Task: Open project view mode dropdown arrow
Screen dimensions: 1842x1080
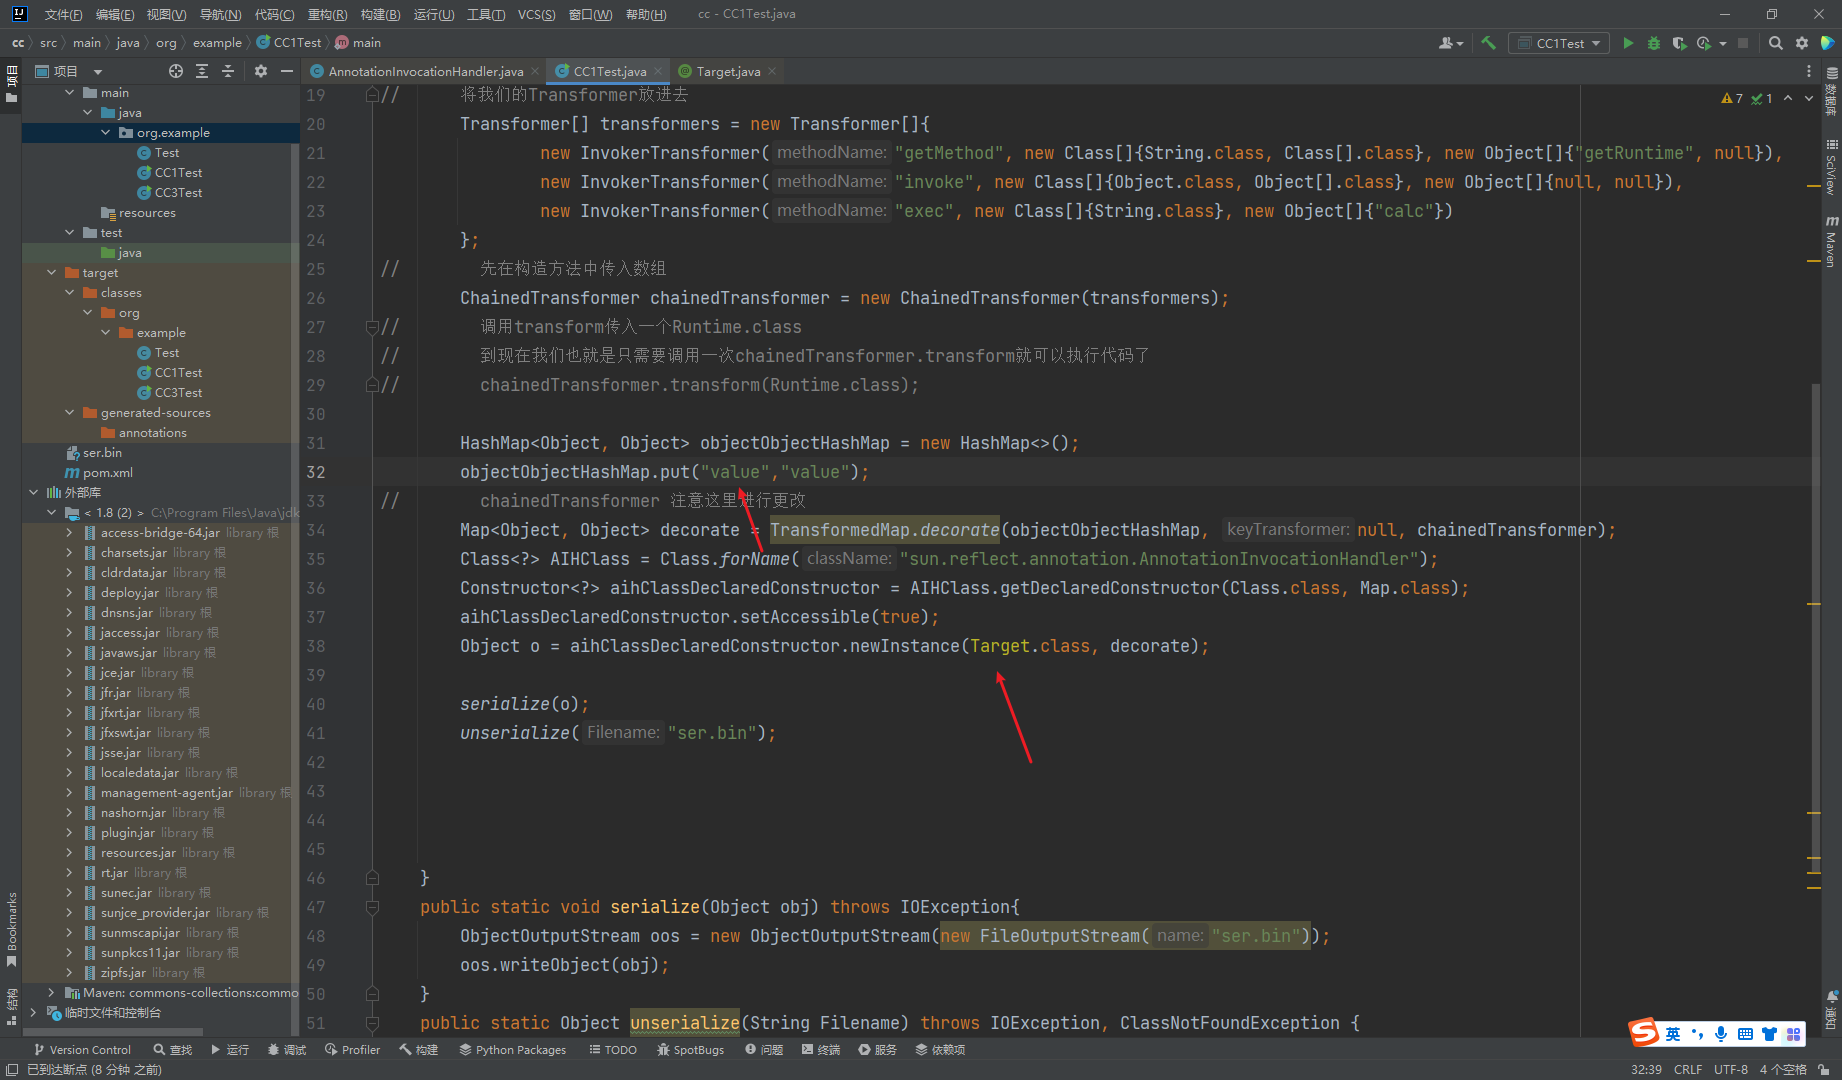Action: point(98,71)
